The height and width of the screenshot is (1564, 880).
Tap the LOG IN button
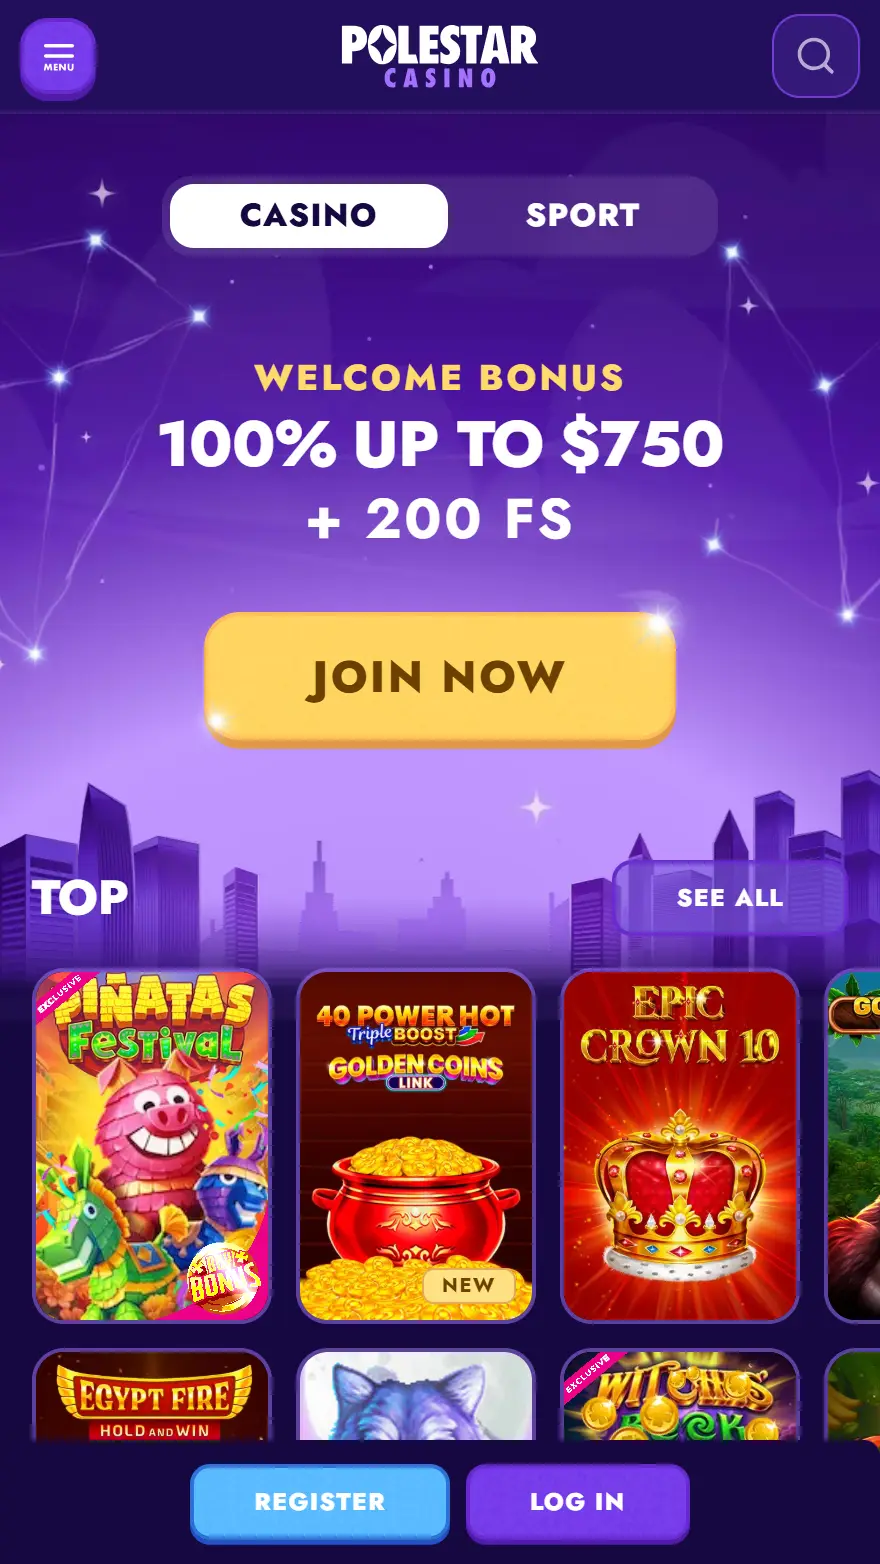click(x=577, y=1502)
